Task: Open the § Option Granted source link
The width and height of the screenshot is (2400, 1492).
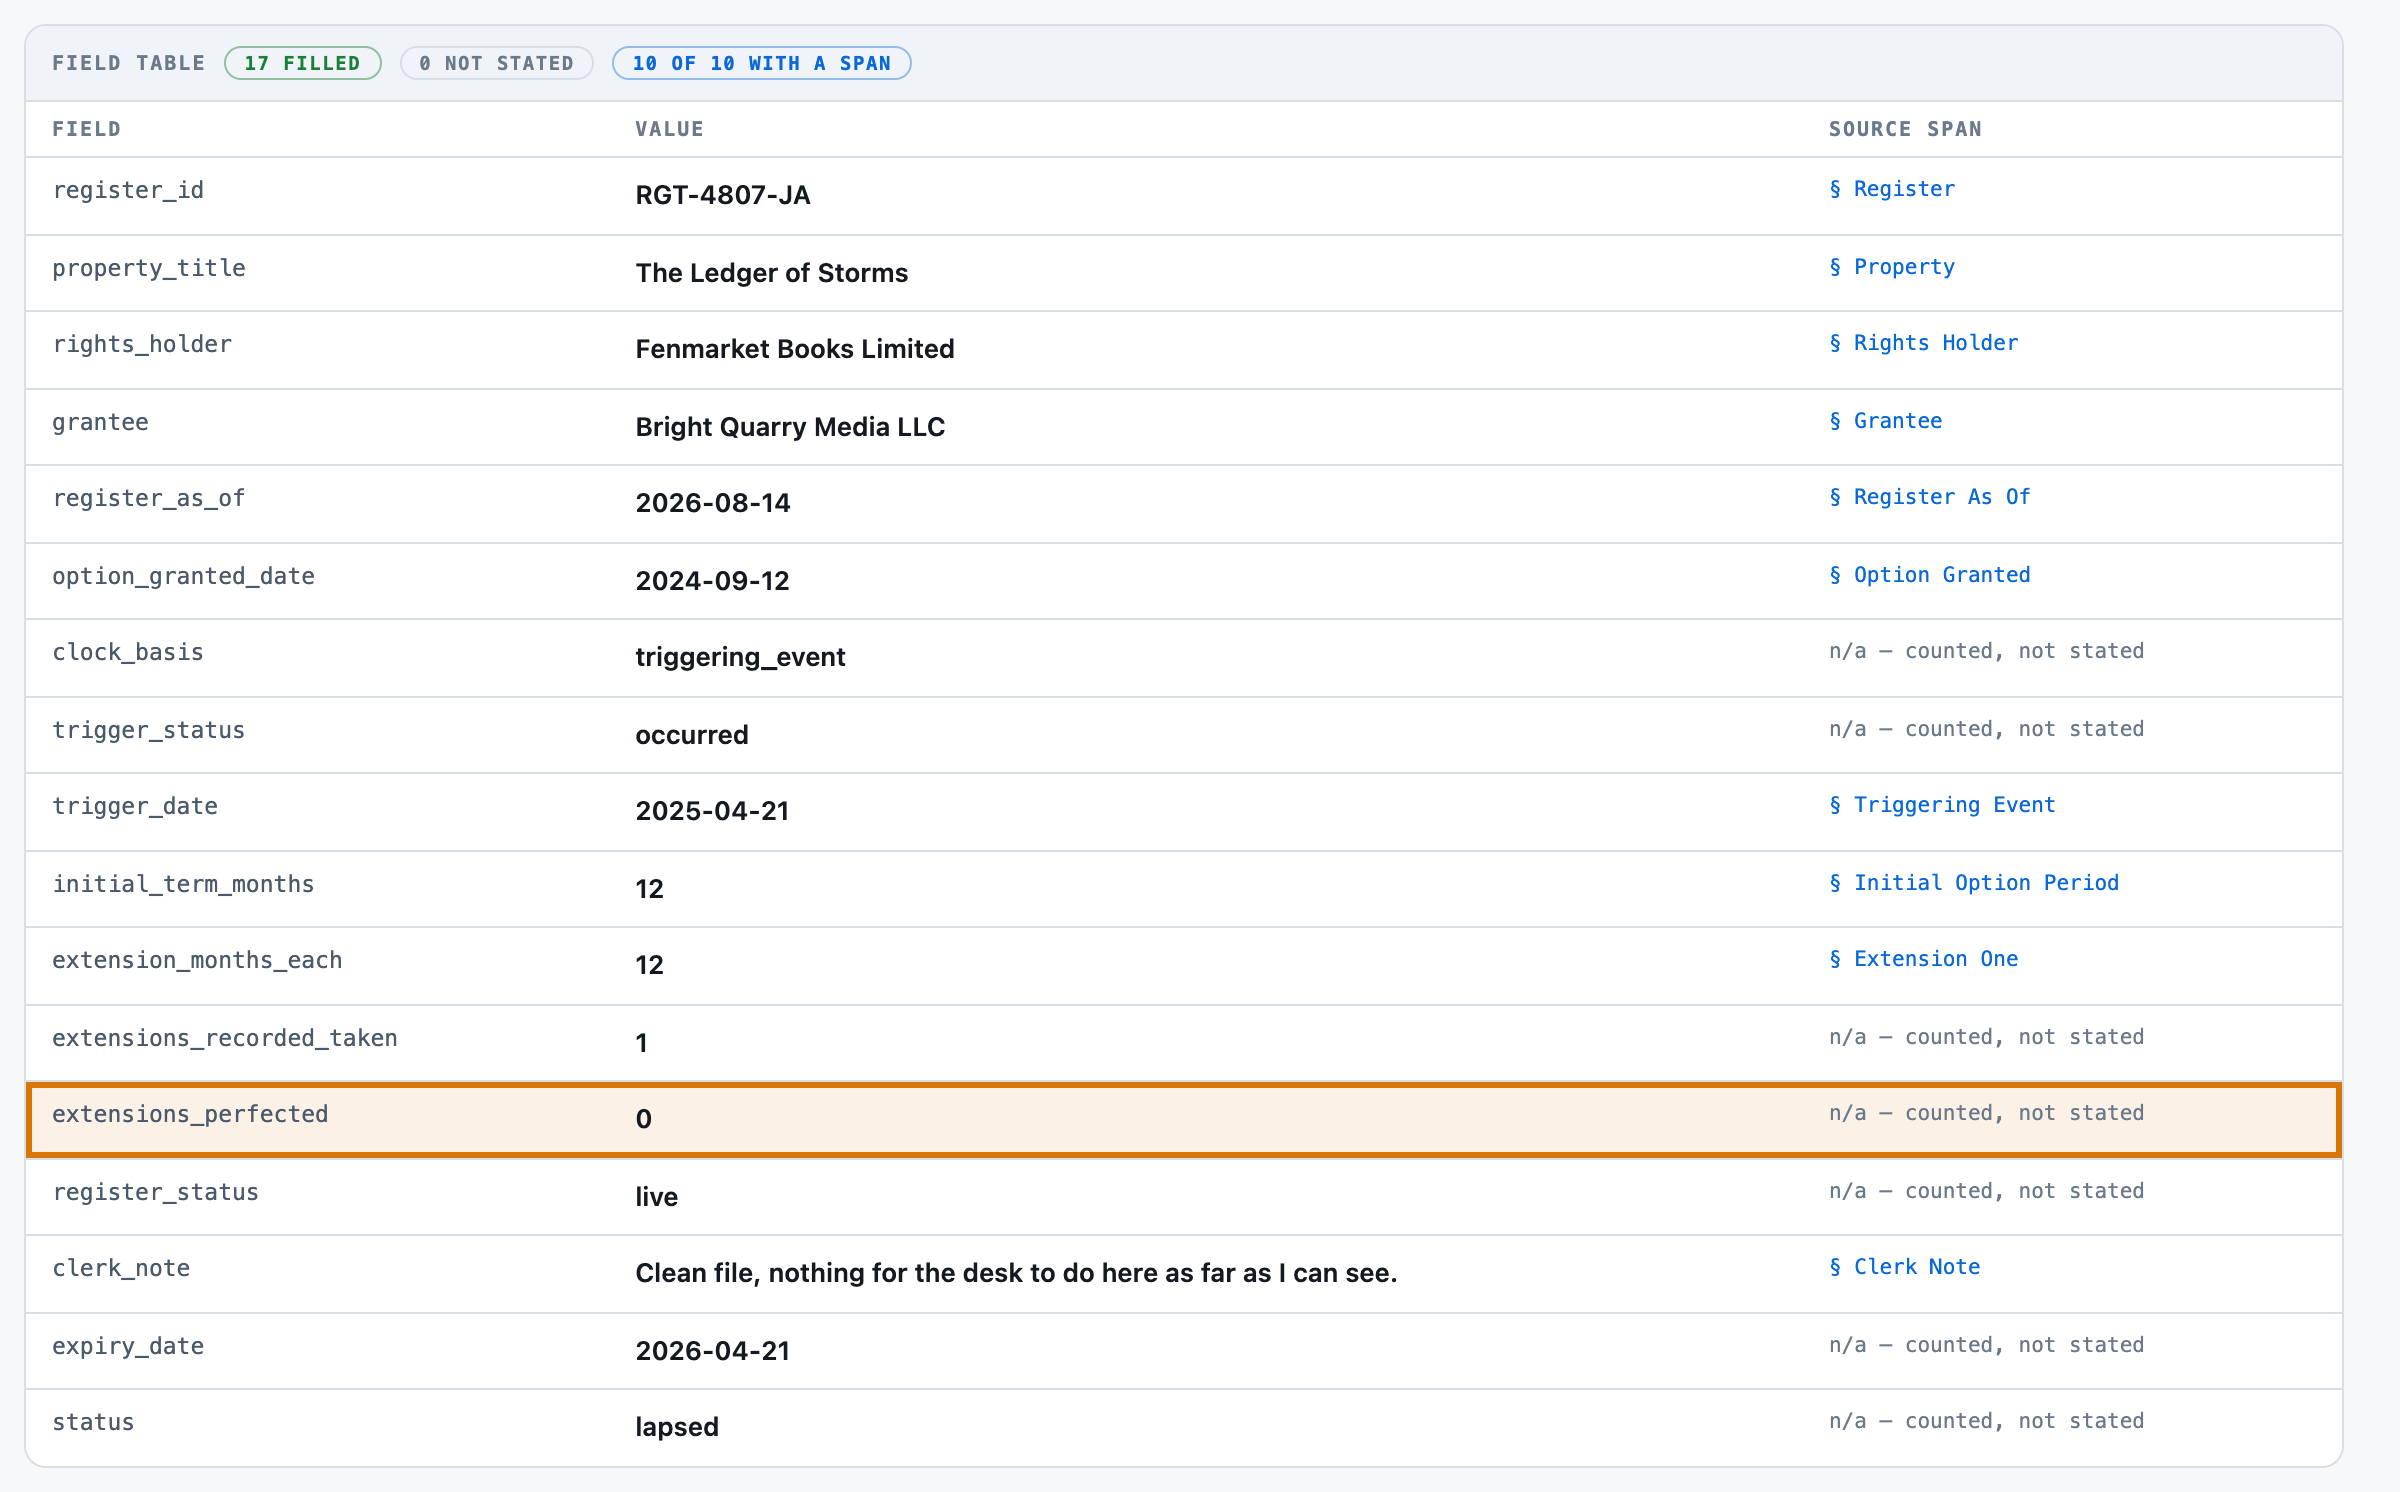Action: (1929, 575)
